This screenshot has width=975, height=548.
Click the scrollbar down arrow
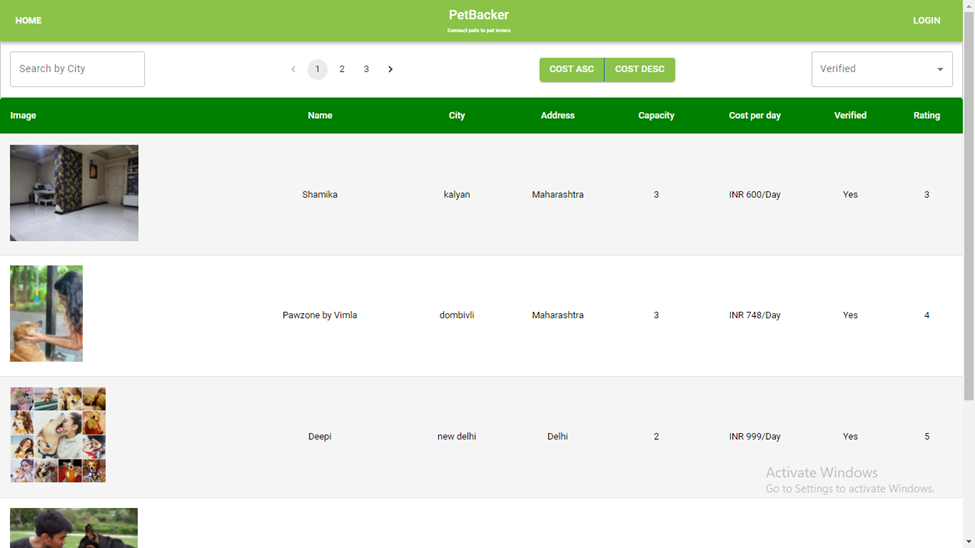pos(969,542)
